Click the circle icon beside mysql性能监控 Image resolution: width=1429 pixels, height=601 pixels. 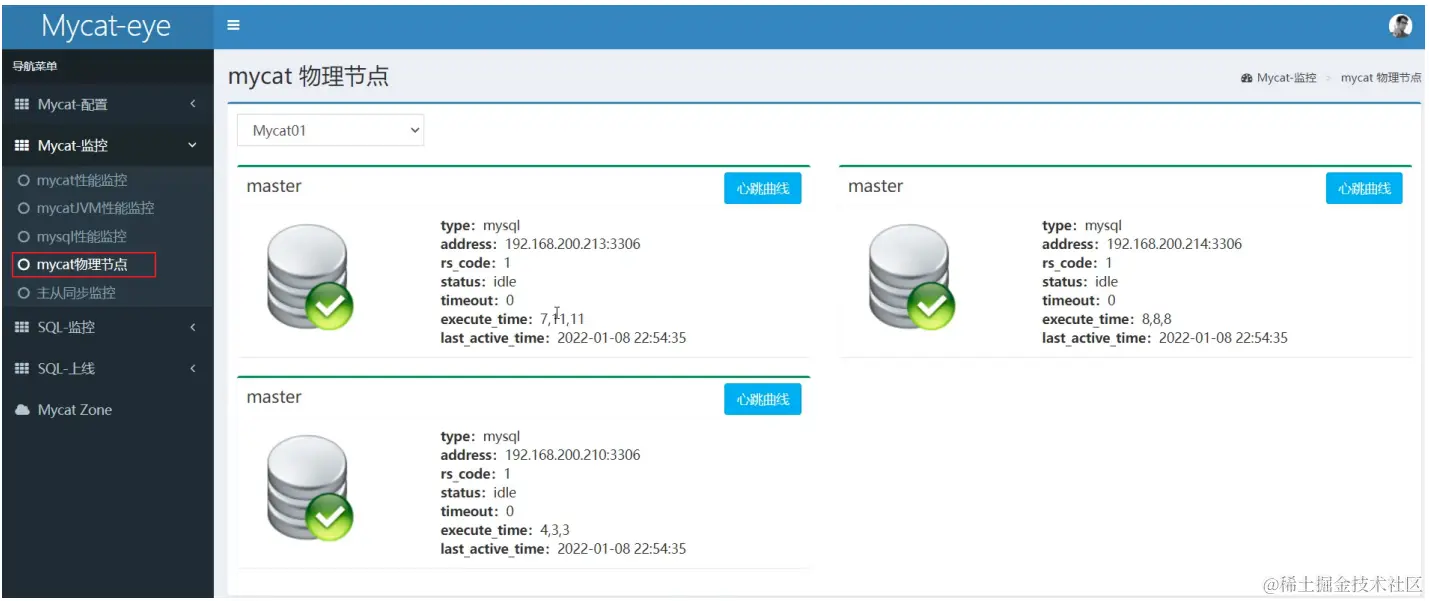point(24,237)
